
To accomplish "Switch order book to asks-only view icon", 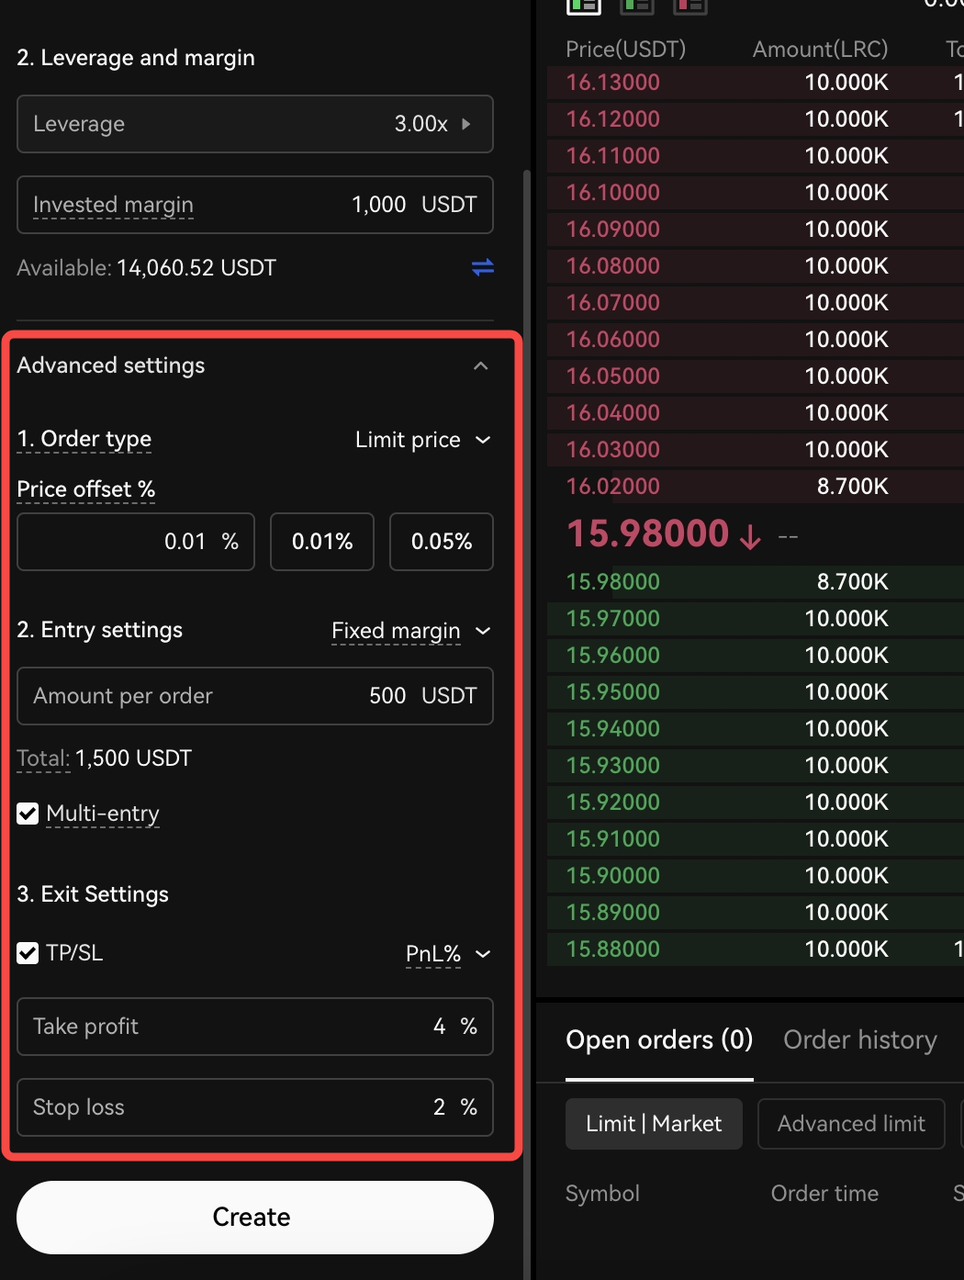I will [x=690, y=5].
